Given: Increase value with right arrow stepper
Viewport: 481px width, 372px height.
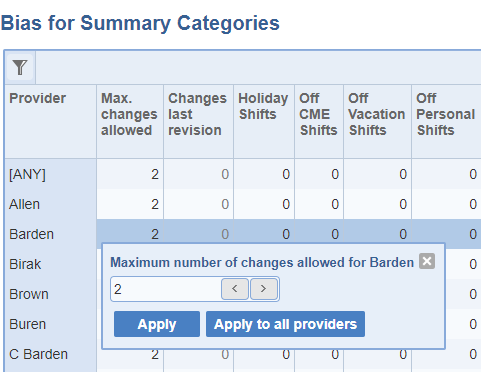Looking at the screenshot, I should pos(264,289).
